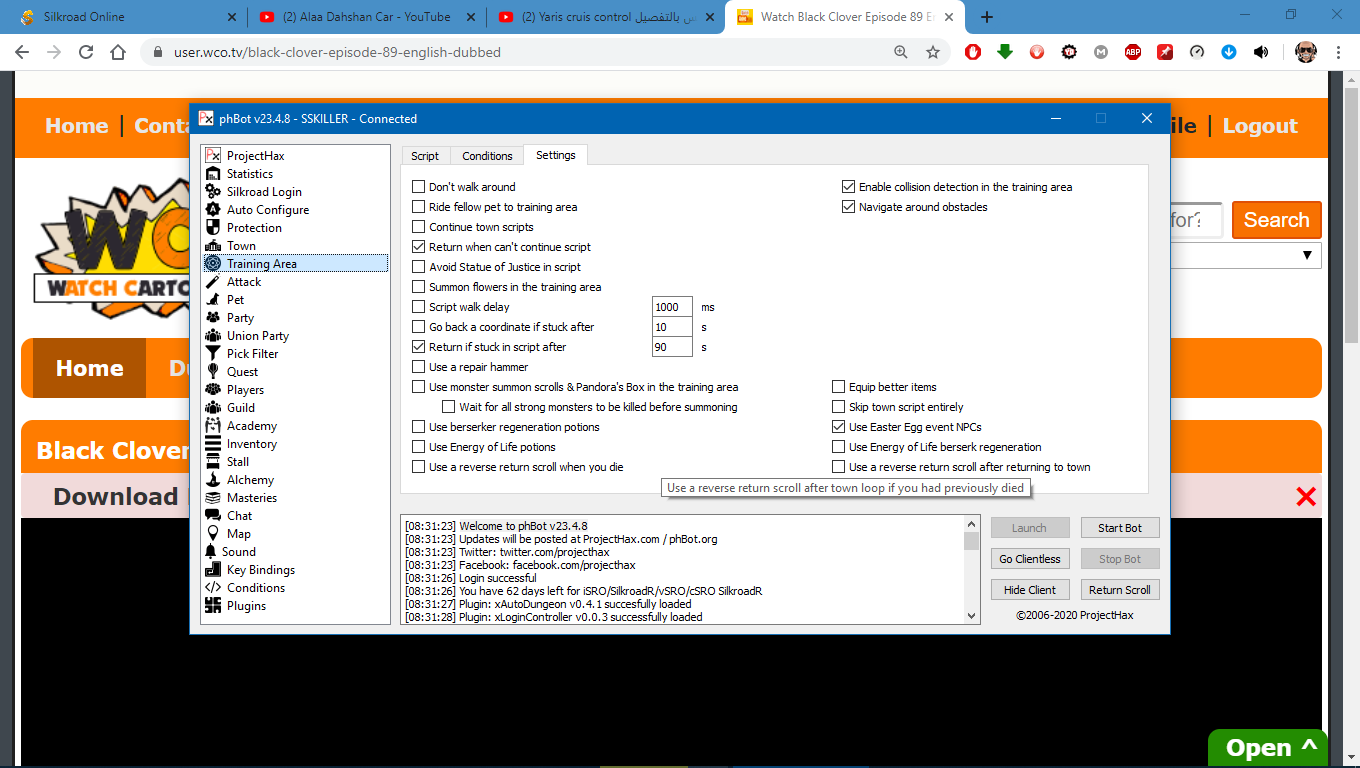Select the Town building icon

(x=212, y=246)
